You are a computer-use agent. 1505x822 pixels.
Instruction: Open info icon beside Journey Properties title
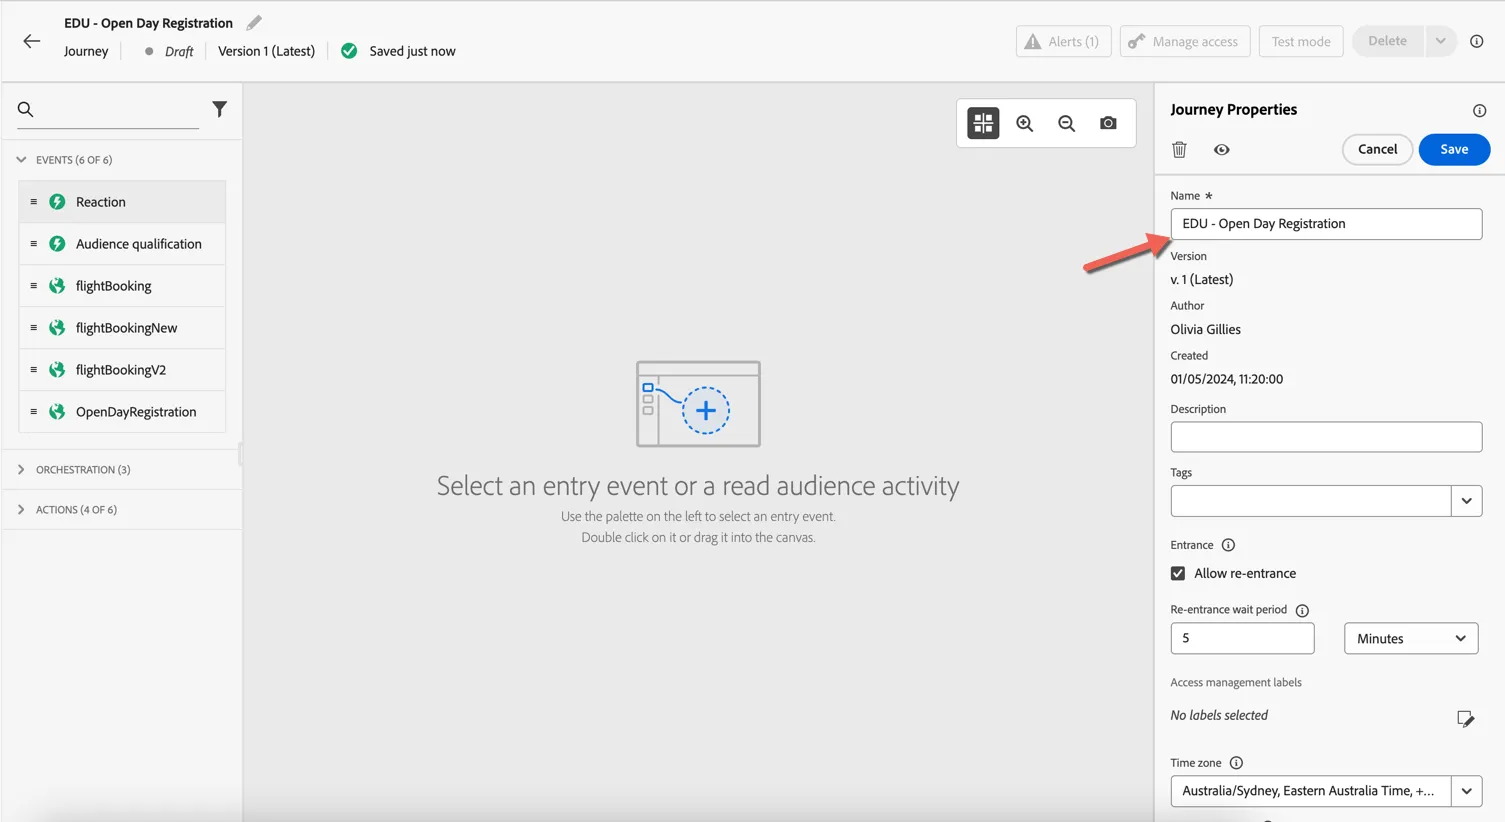pos(1479,110)
